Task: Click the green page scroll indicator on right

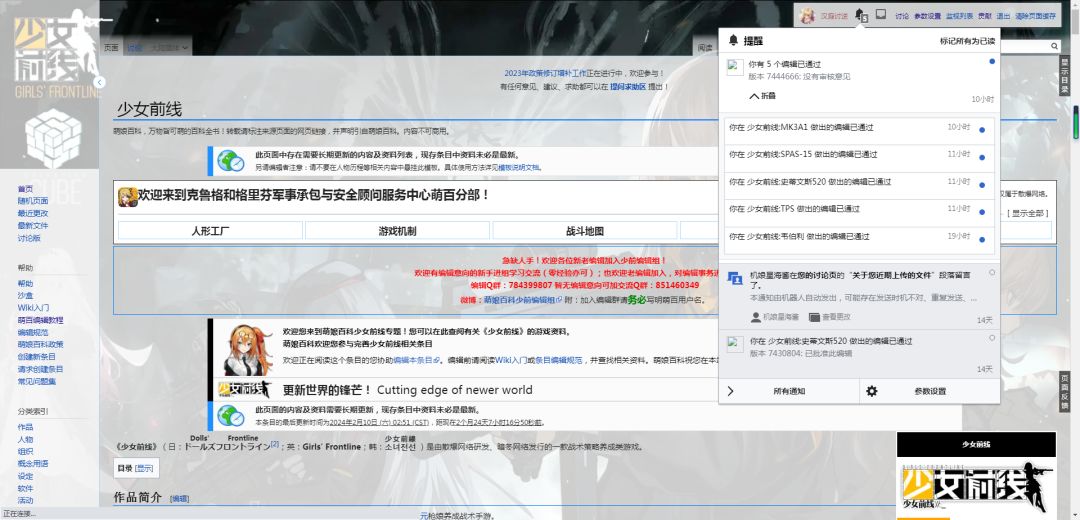Action: coord(1076,122)
